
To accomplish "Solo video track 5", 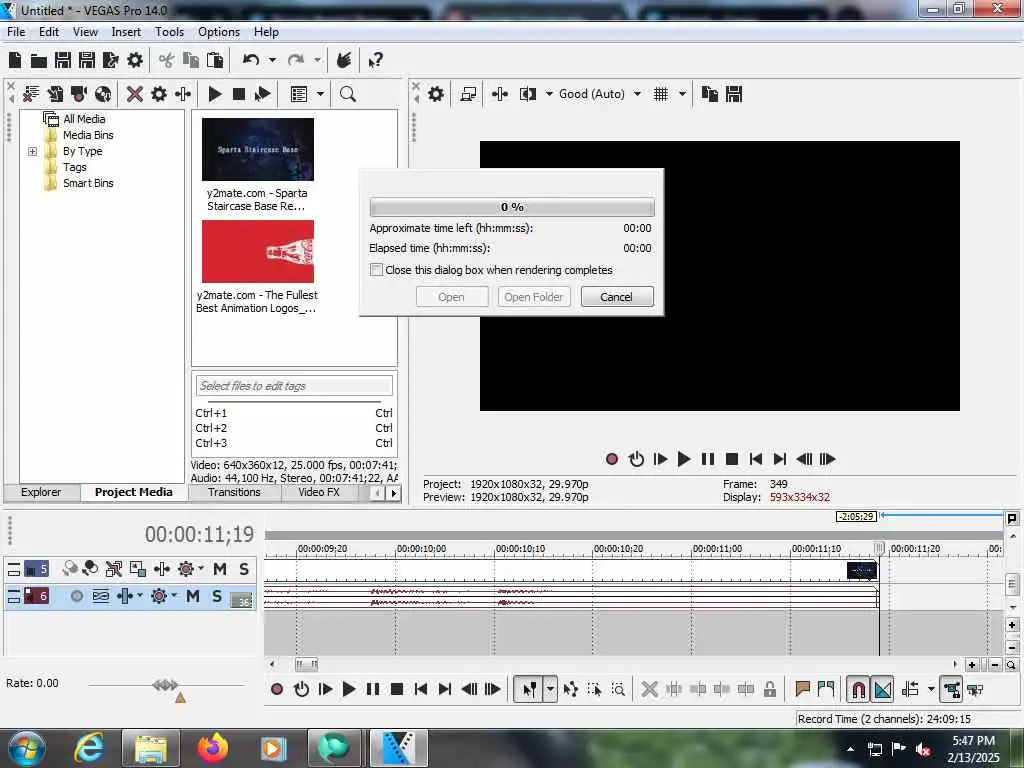I will pos(244,569).
